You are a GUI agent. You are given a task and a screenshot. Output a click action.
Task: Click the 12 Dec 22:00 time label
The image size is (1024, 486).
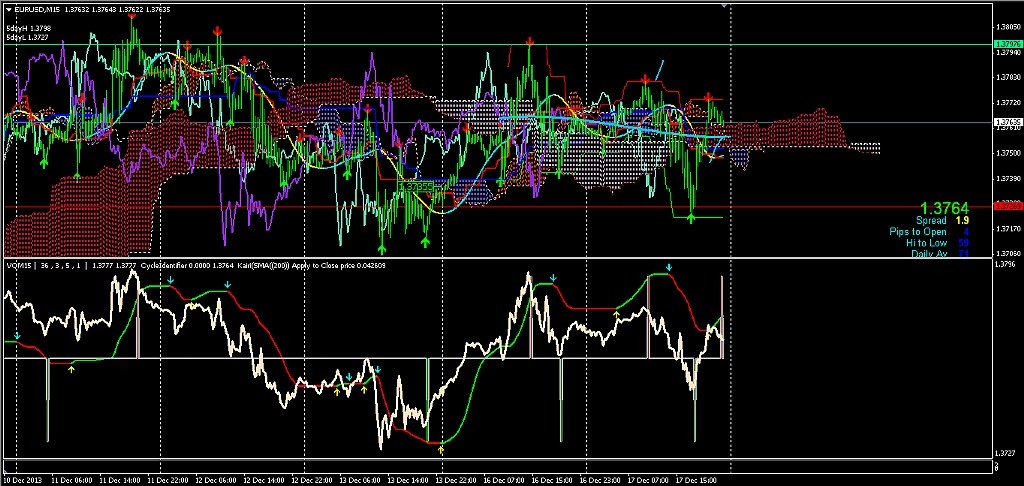click(x=314, y=480)
